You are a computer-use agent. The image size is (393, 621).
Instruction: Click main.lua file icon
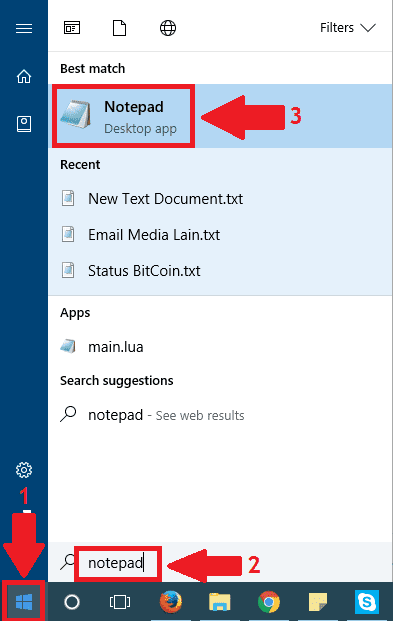tap(68, 347)
